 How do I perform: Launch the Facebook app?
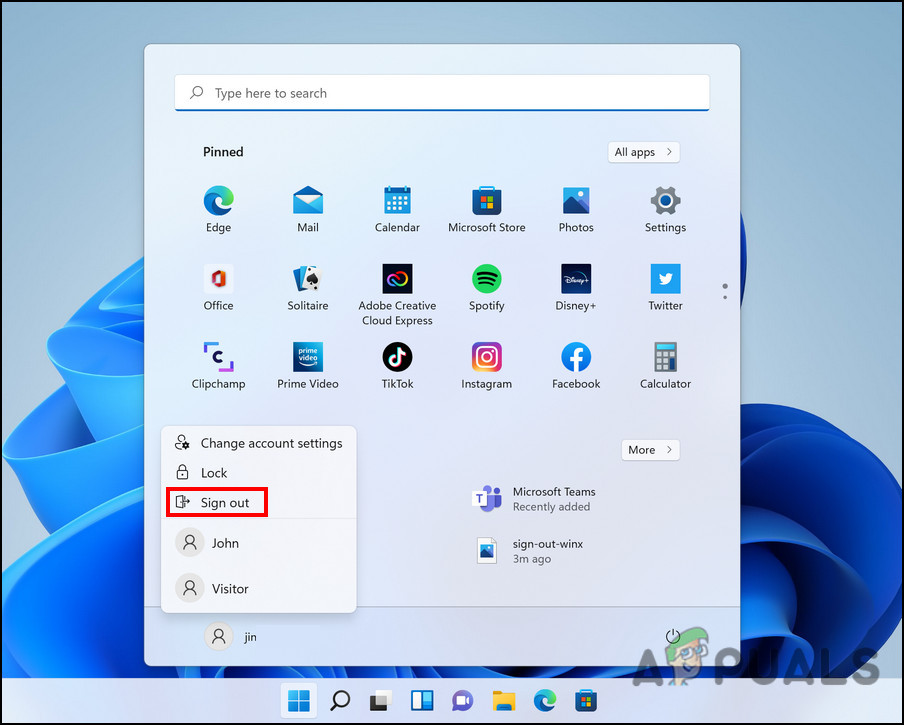click(576, 366)
